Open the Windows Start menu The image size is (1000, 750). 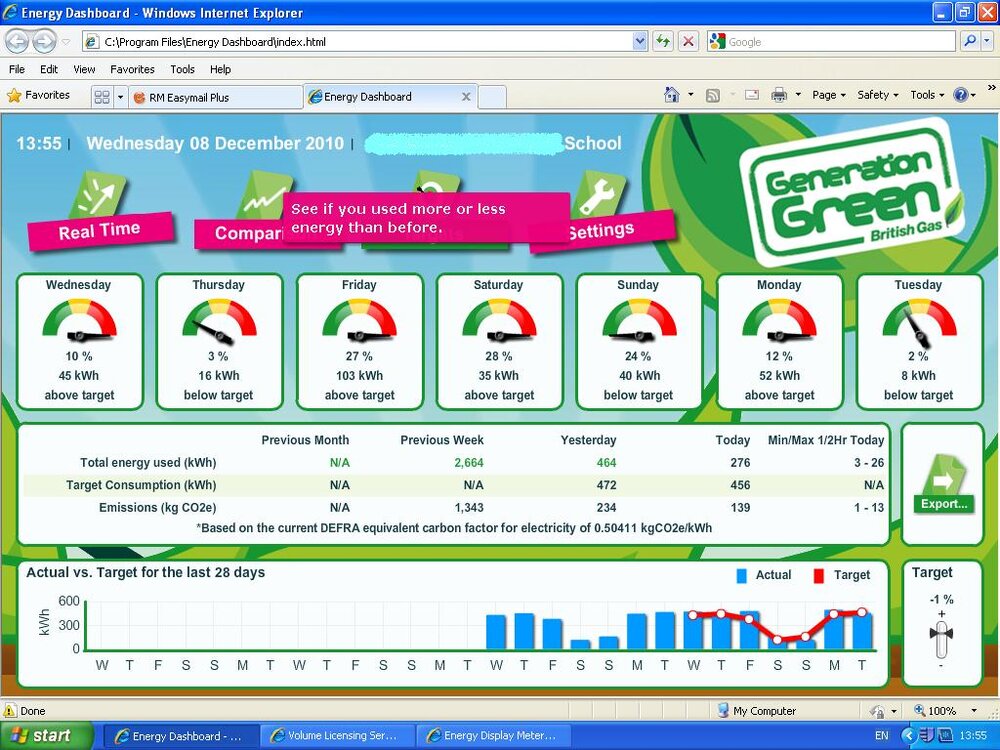click(45, 735)
